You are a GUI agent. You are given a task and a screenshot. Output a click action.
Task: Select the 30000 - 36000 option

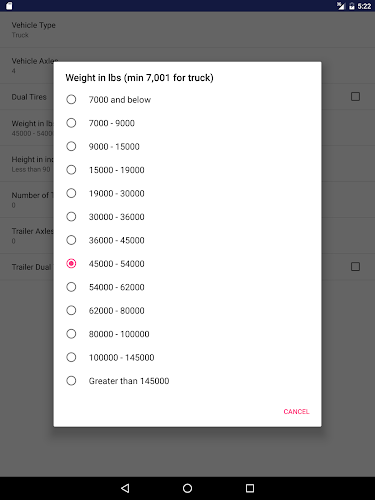pos(187,217)
